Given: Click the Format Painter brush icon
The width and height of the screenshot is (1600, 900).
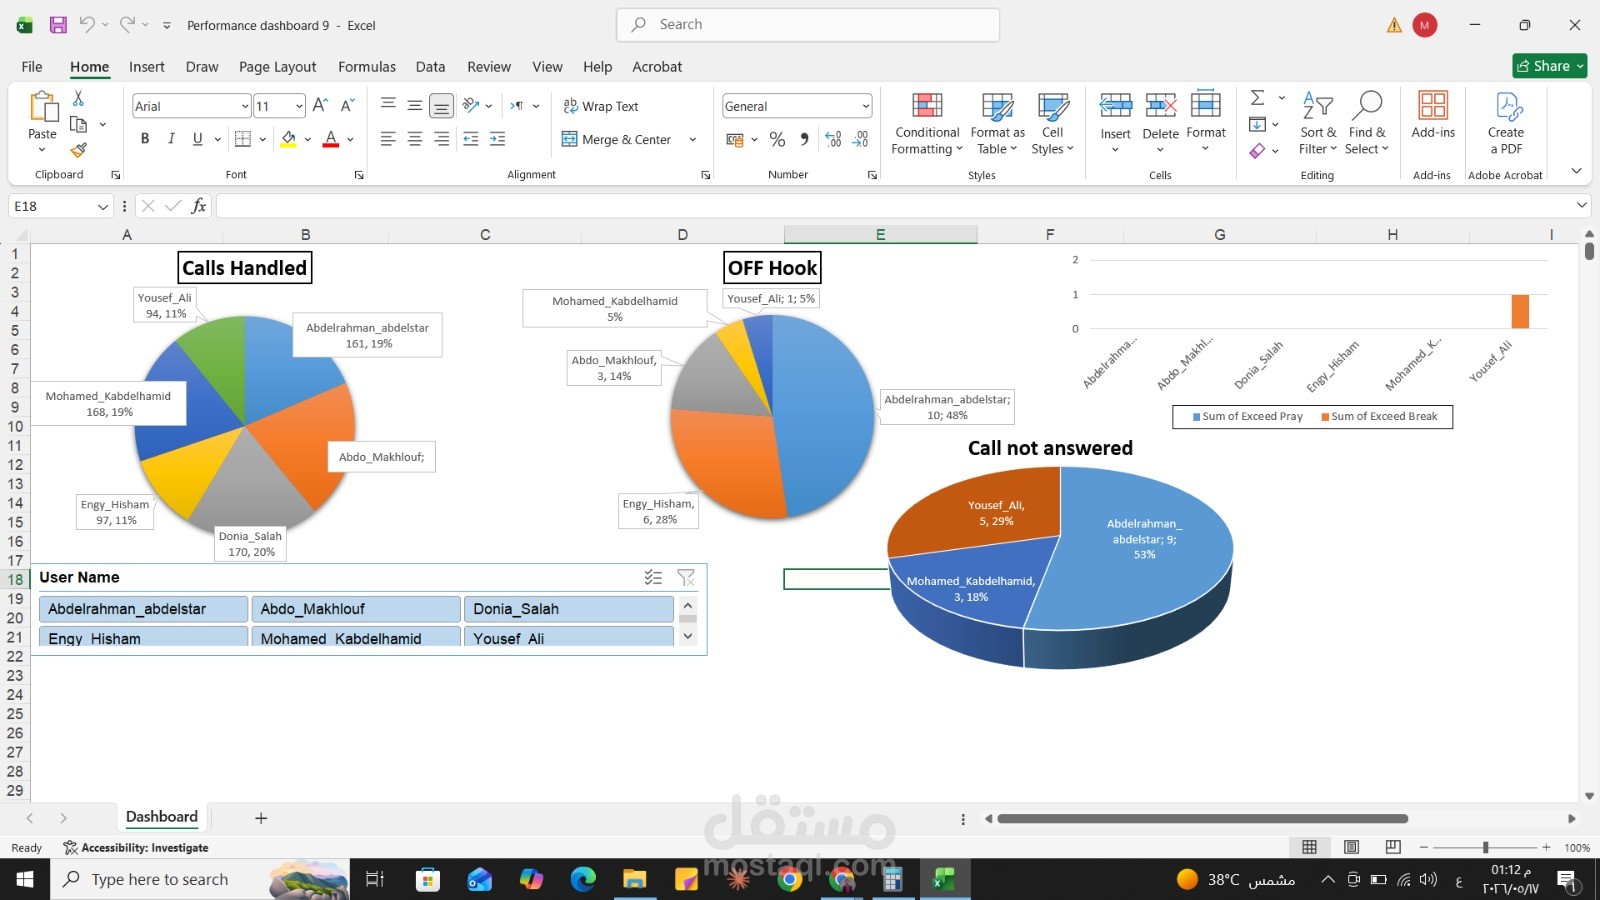Looking at the screenshot, I should (78, 150).
